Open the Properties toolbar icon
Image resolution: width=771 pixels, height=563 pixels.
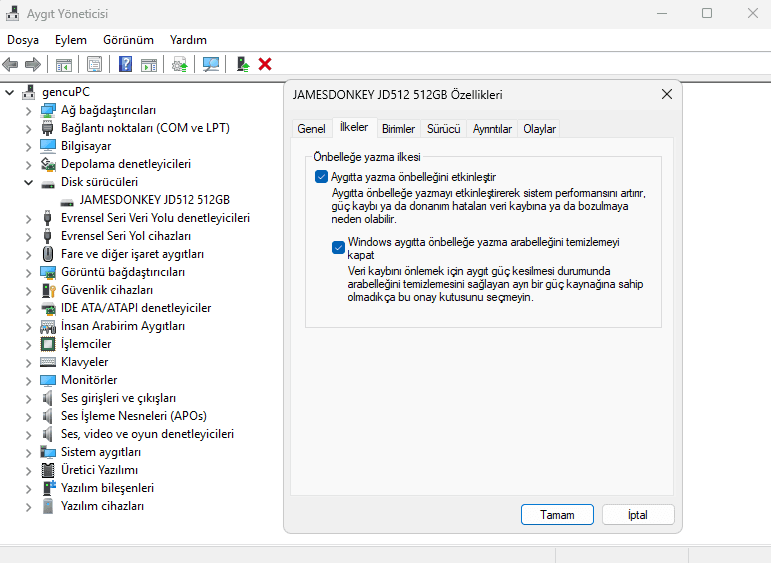point(94,64)
